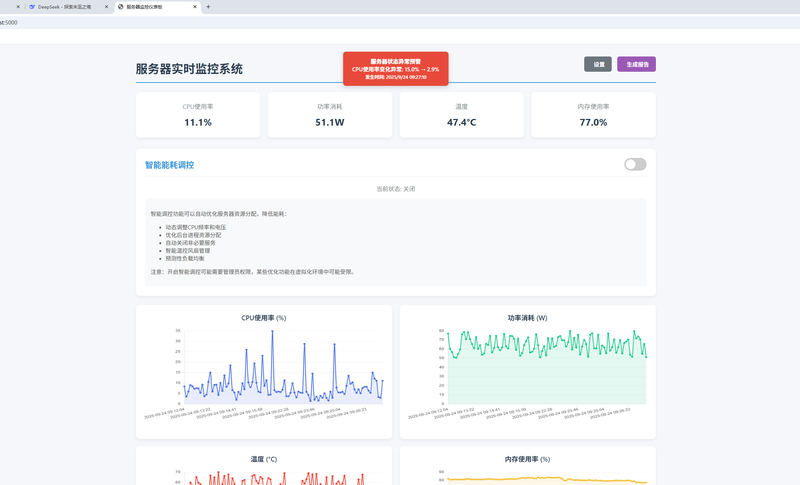Select the CPU使用率 11.1% card
The height and width of the screenshot is (485, 800).
198,115
